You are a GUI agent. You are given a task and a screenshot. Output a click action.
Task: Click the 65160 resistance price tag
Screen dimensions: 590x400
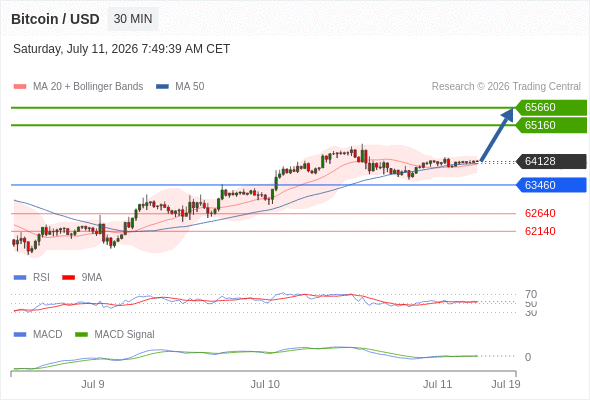551,125
